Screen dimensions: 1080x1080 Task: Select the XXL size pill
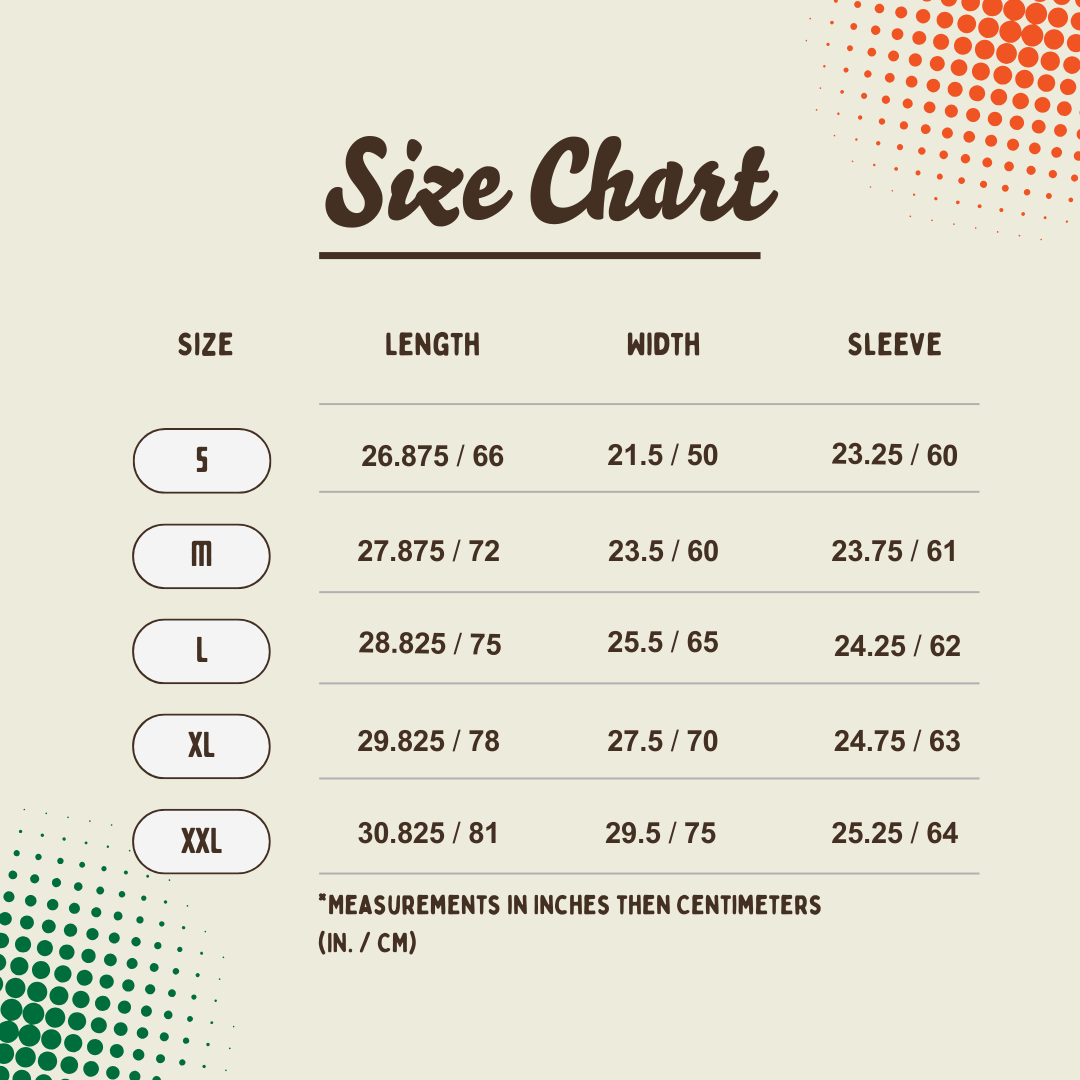click(x=201, y=842)
